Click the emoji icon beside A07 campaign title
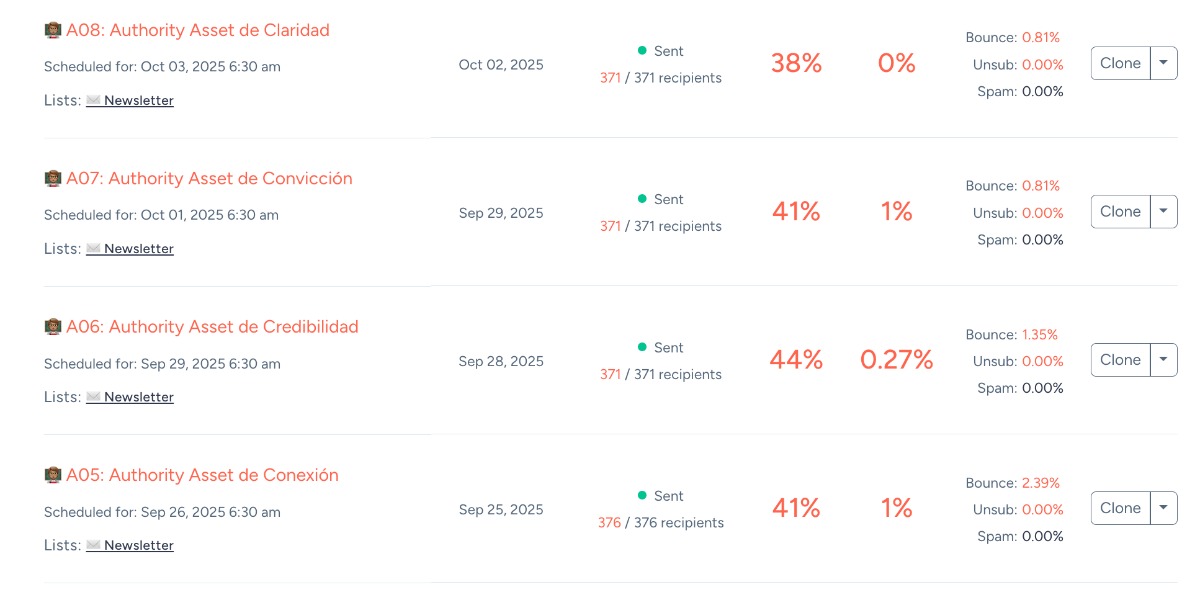1200x590 pixels. [53, 178]
